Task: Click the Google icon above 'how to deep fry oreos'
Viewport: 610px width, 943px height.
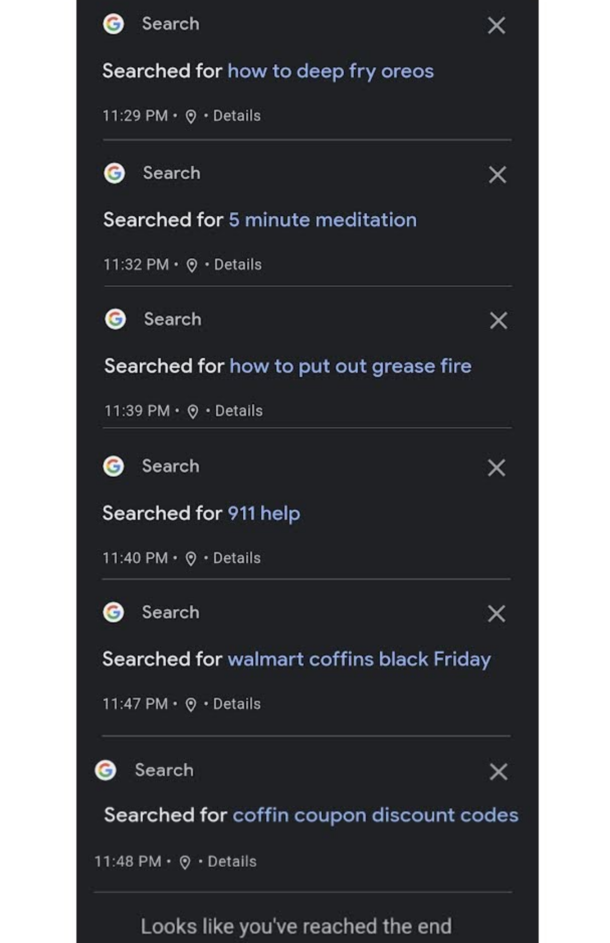Action: [113, 24]
